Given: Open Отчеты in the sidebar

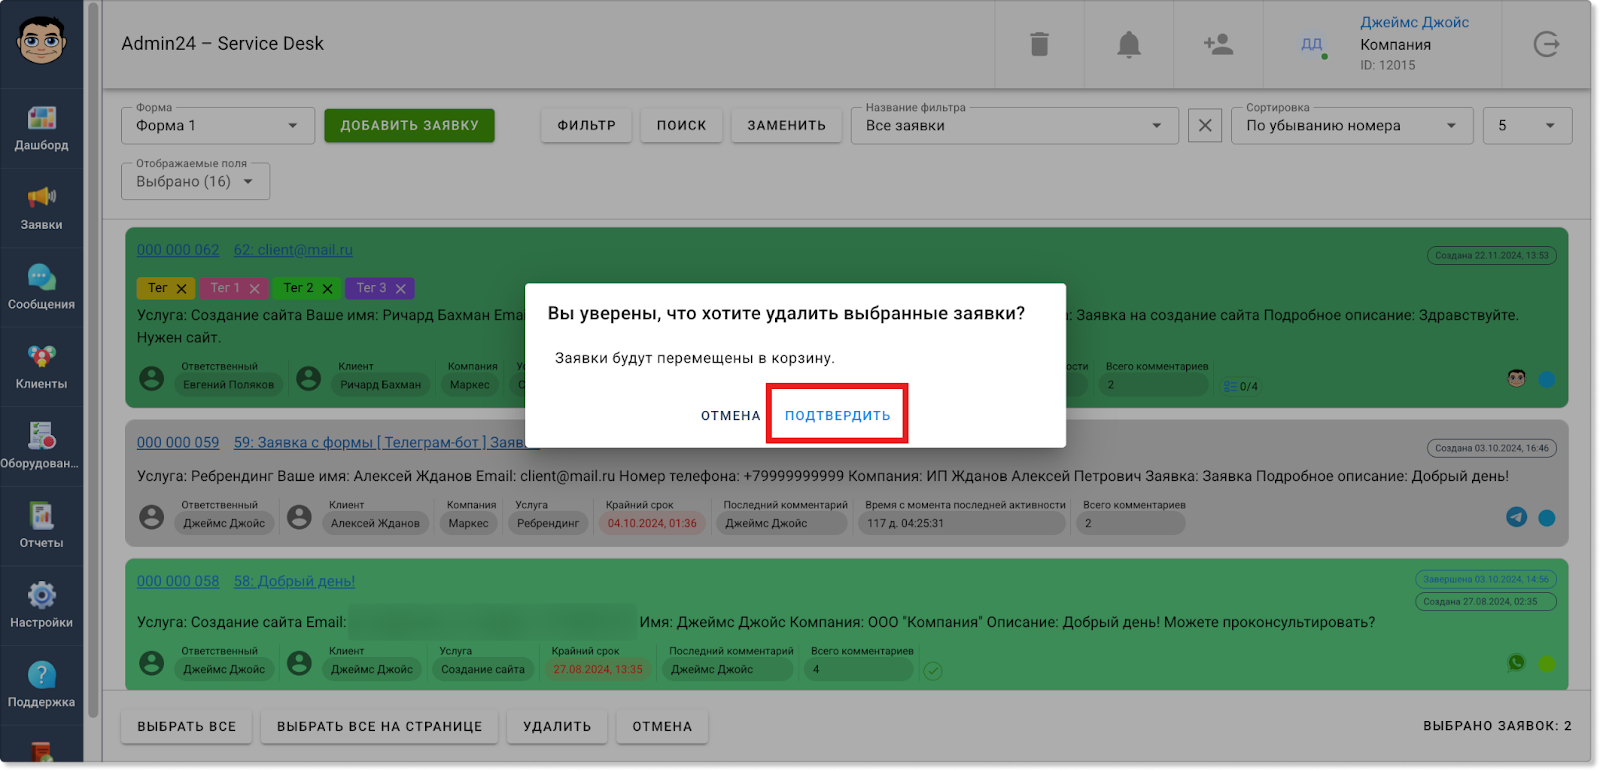Looking at the screenshot, I should point(41,526).
